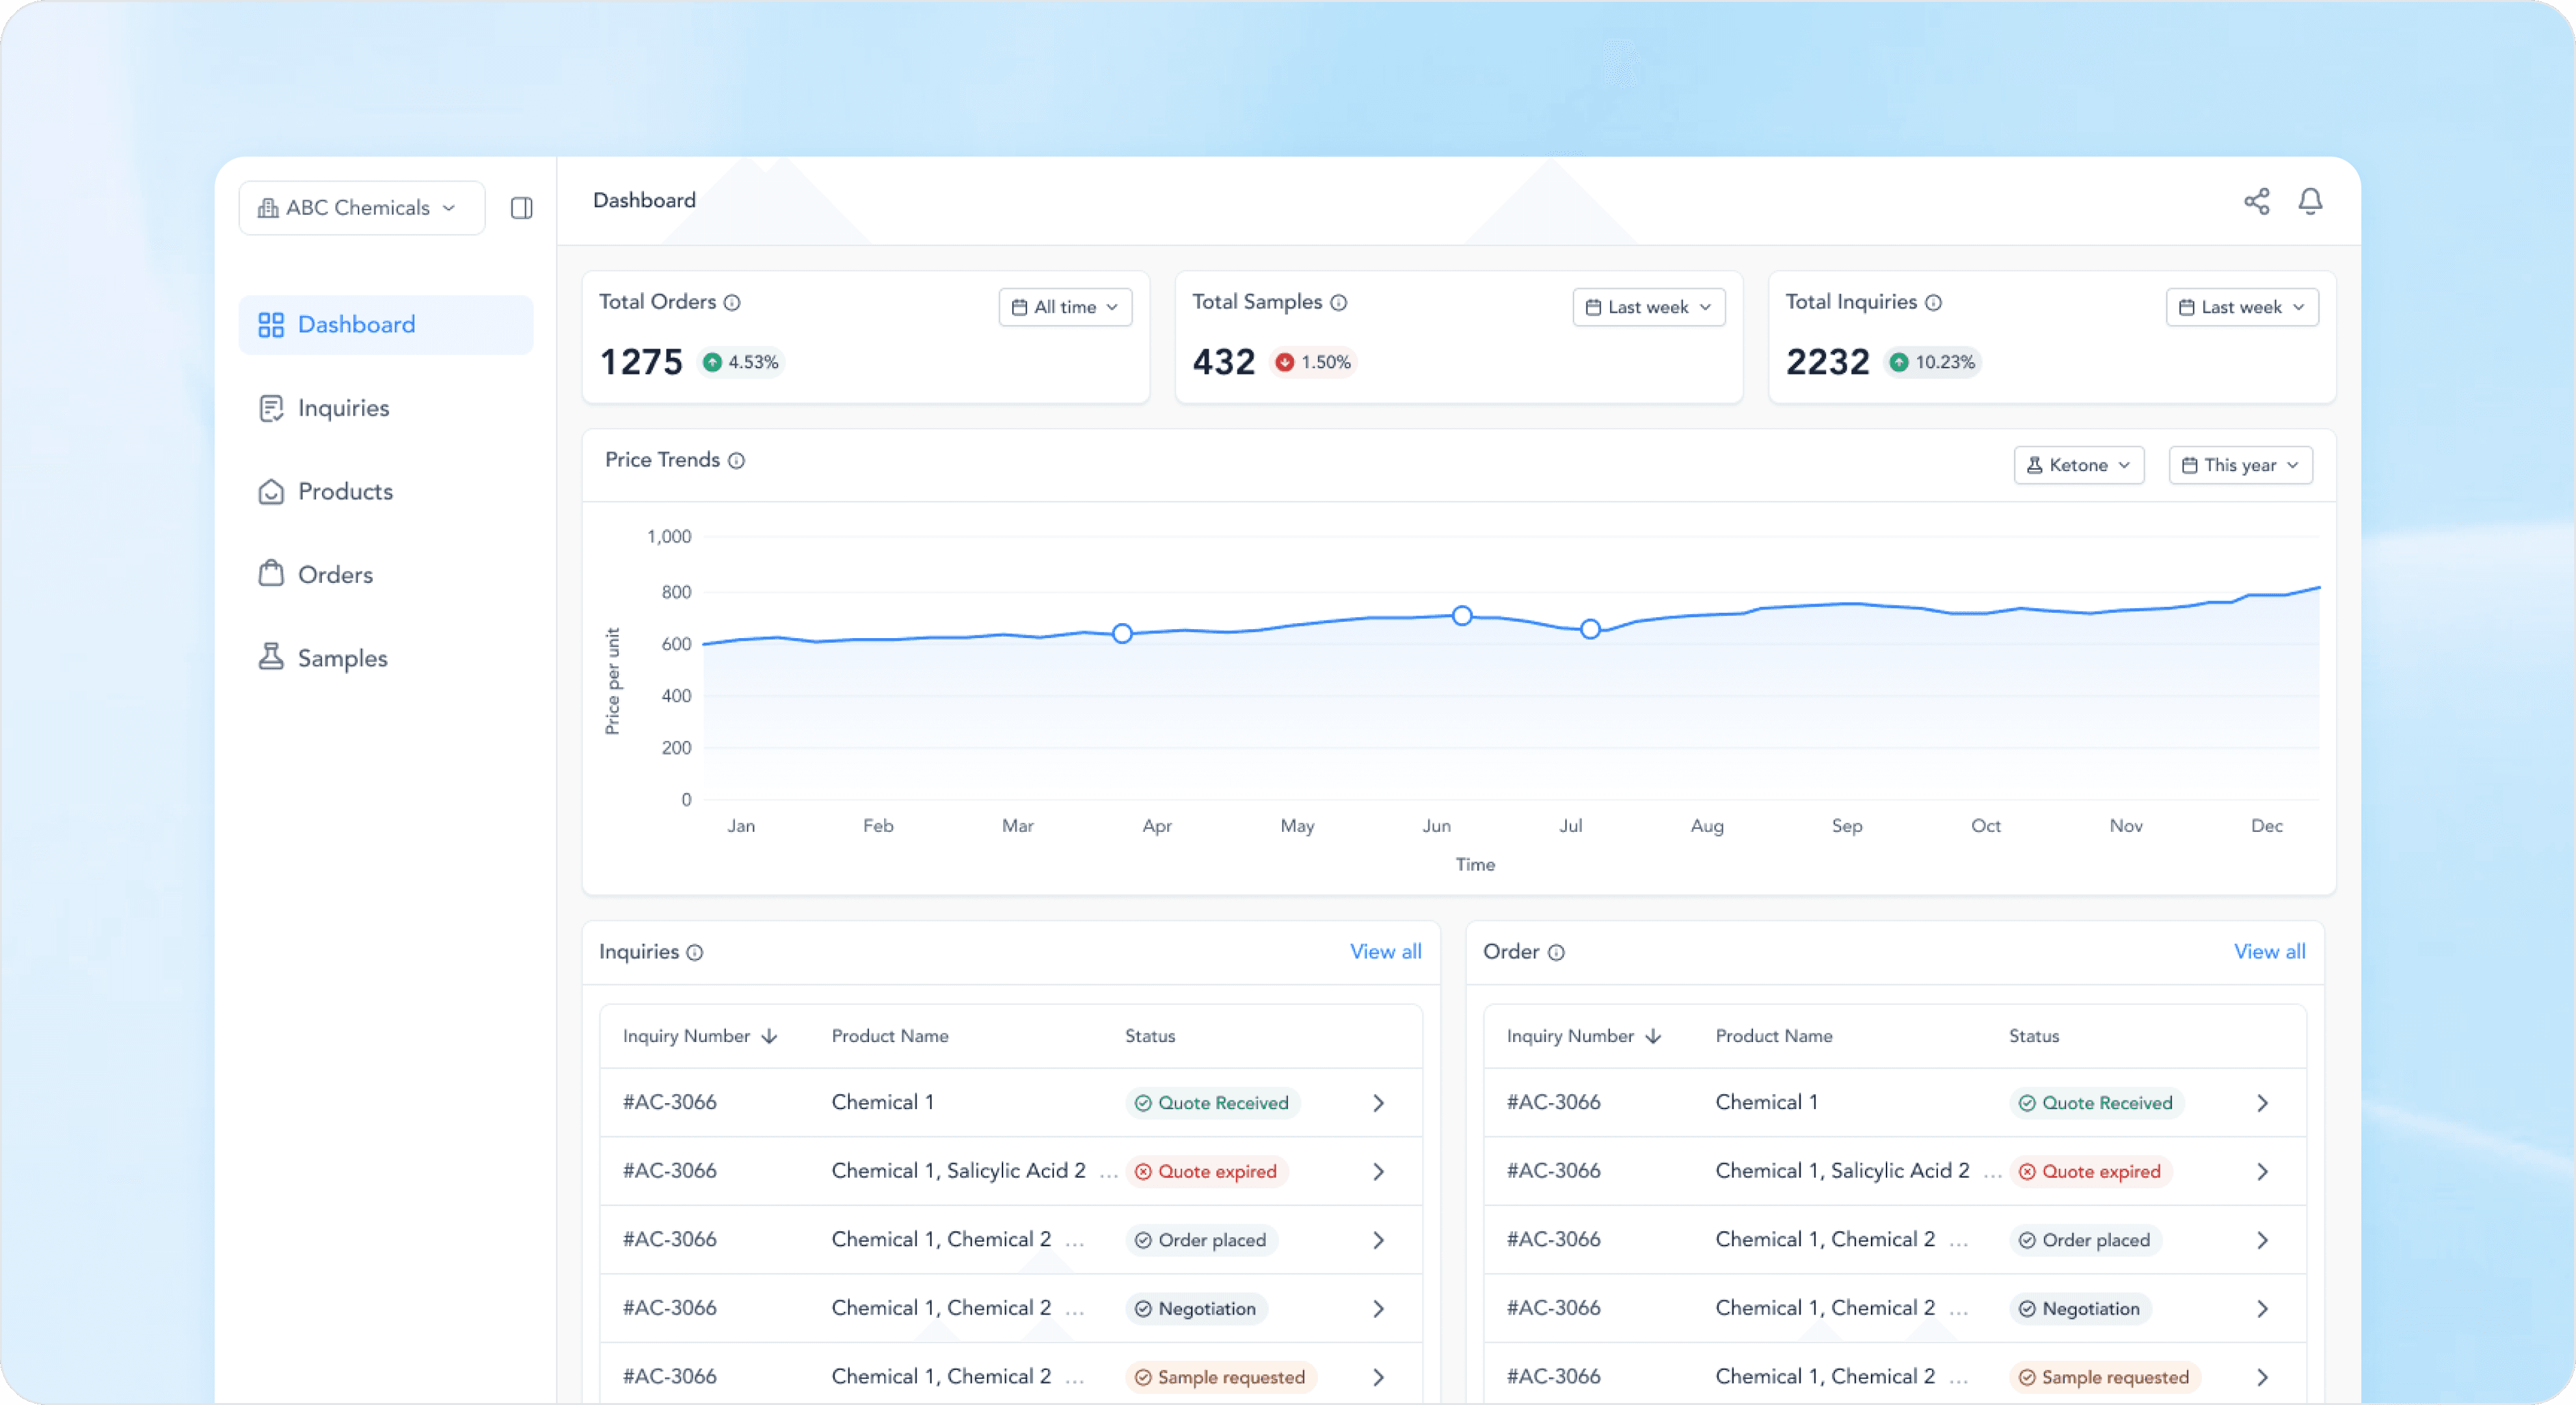Open the Ketone product filter dropdown
This screenshot has width=2576, height=1405.
2078,466
